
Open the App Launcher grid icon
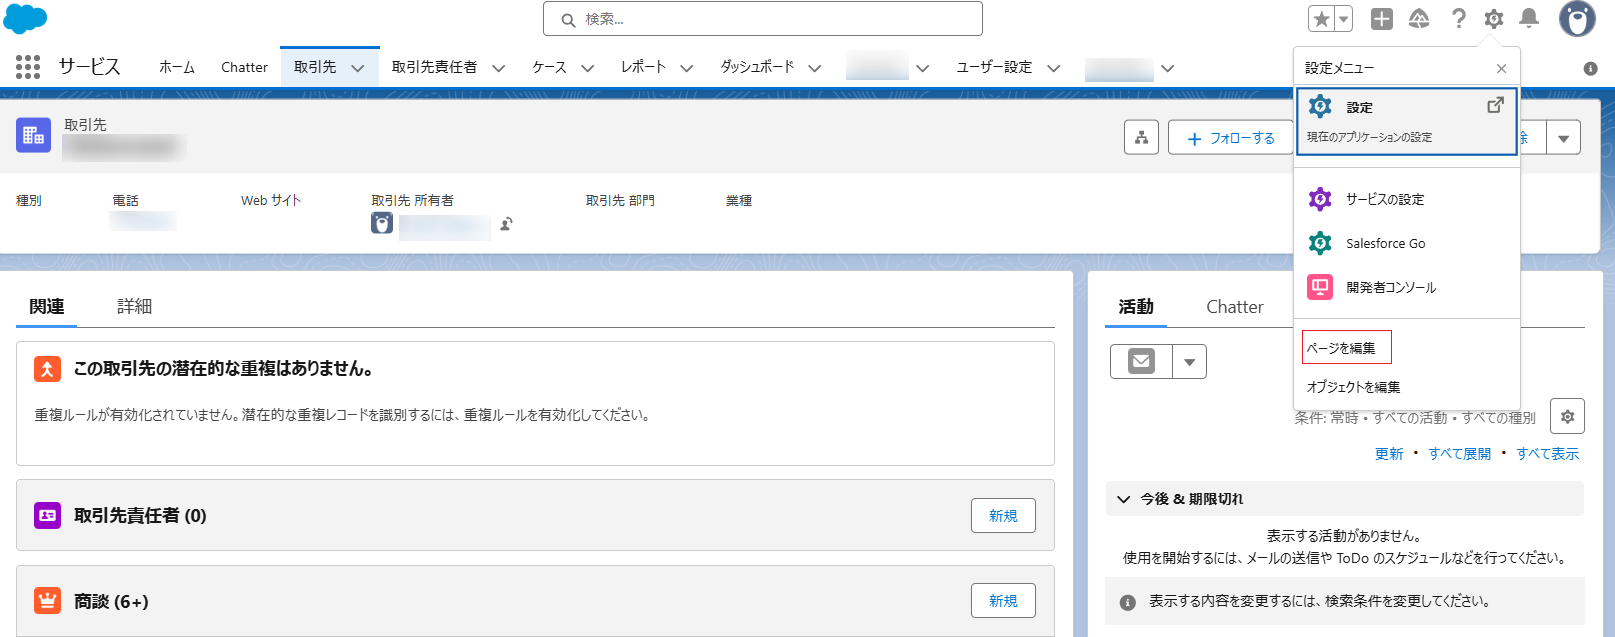point(28,67)
